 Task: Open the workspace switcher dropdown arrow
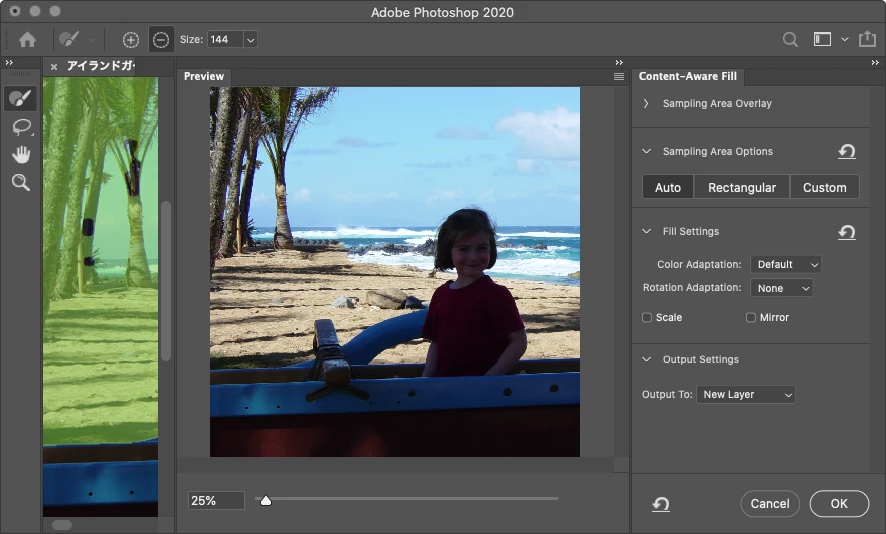click(845, 40)
